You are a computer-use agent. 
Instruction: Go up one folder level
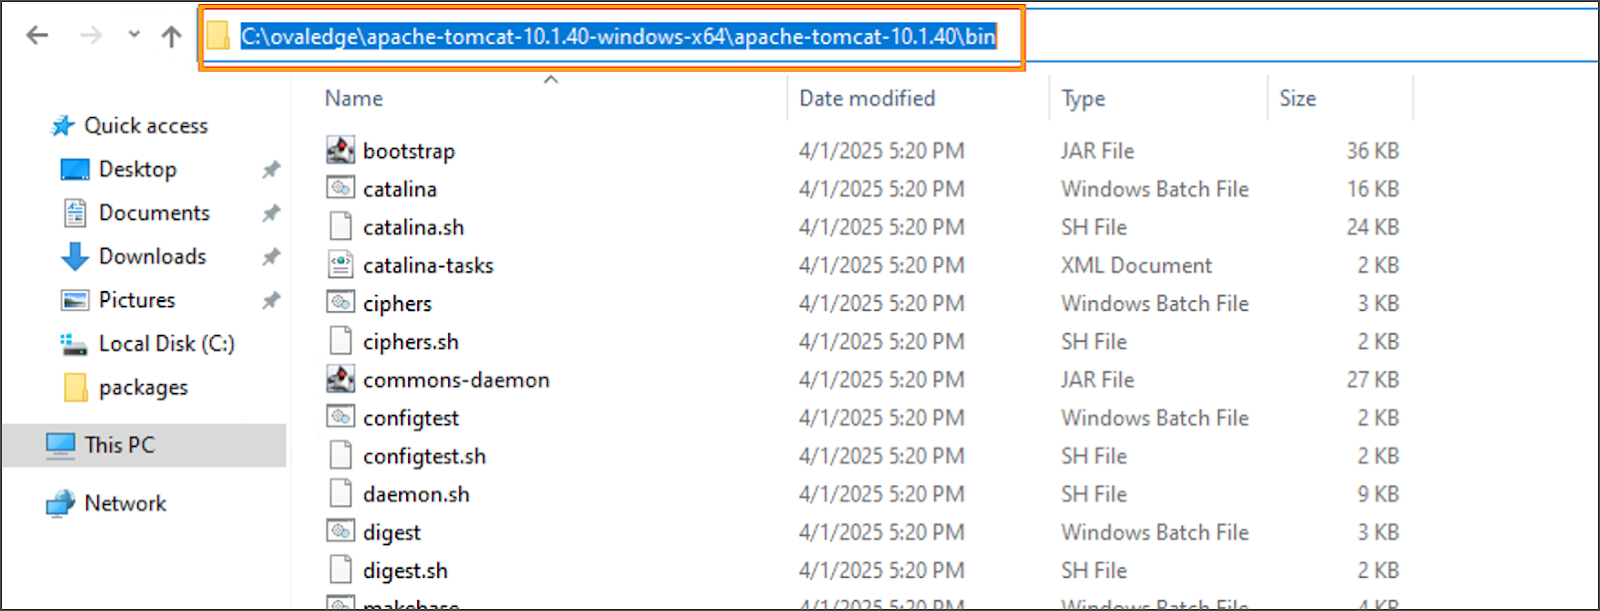point(172,37)
